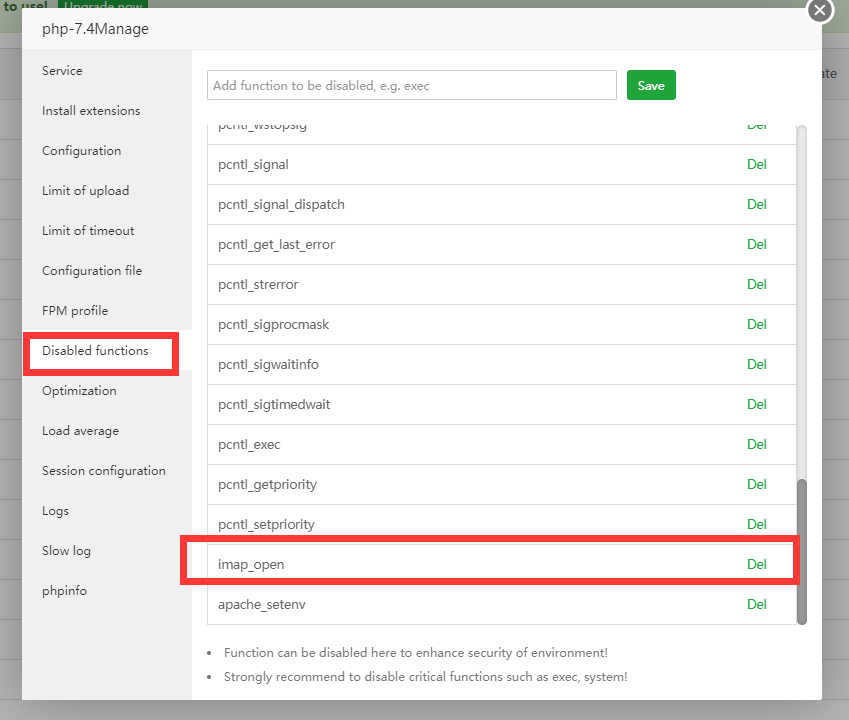This screenshot has height=720, width=849.
Task: Select Limit of upload in sidebar
Action: [85, 191]
